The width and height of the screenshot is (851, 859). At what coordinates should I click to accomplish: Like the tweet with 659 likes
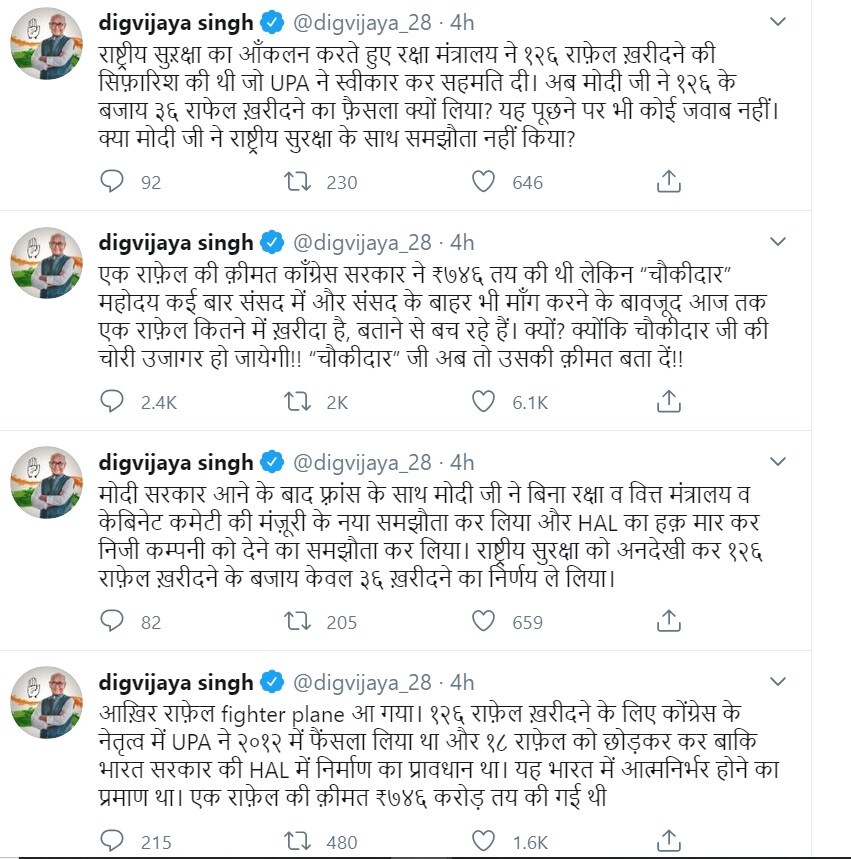point(483,621)
